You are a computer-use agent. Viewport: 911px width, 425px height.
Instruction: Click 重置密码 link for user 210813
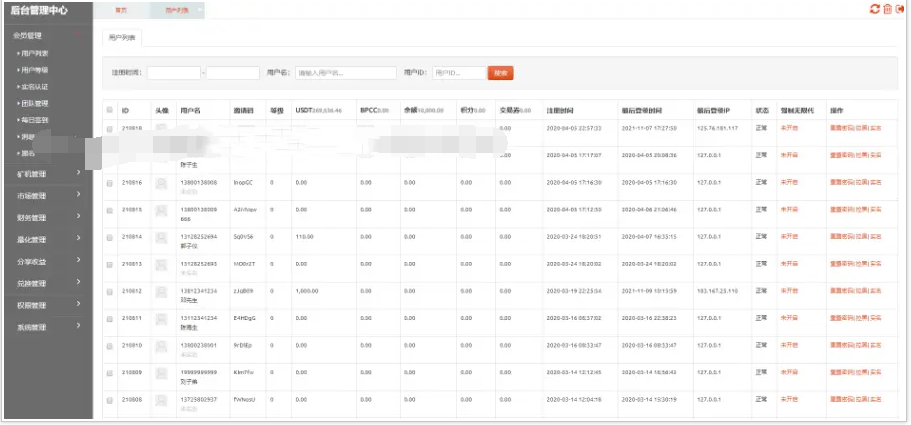coord(841,264)
